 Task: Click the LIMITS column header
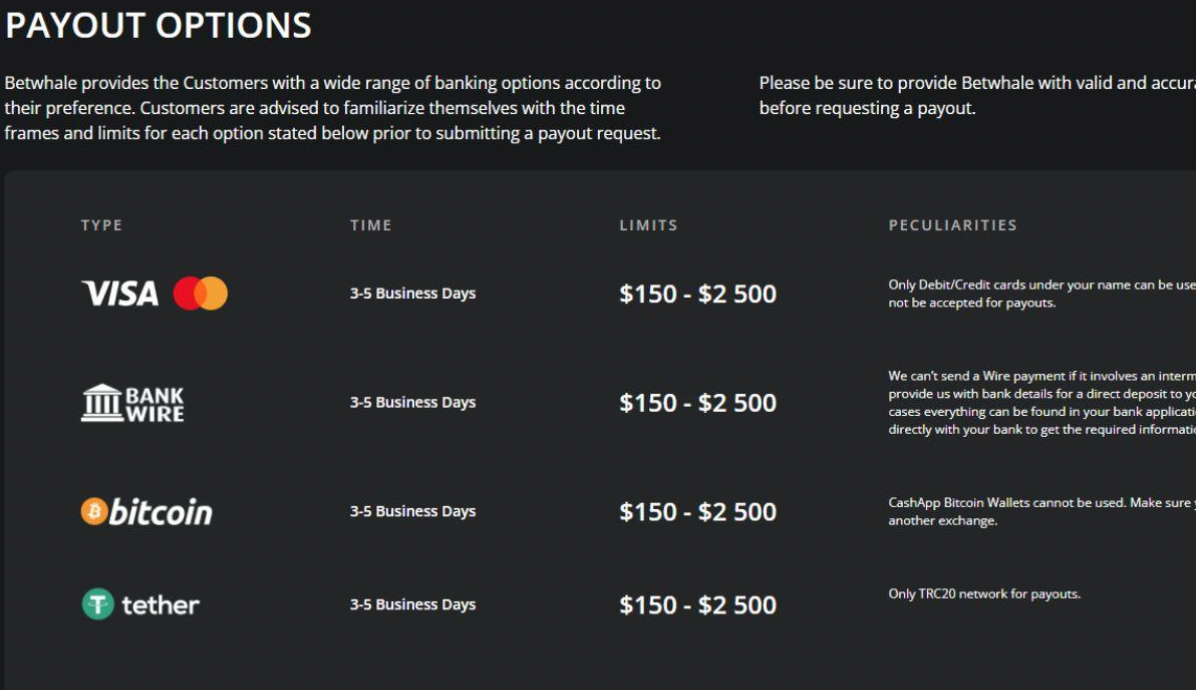648,226
